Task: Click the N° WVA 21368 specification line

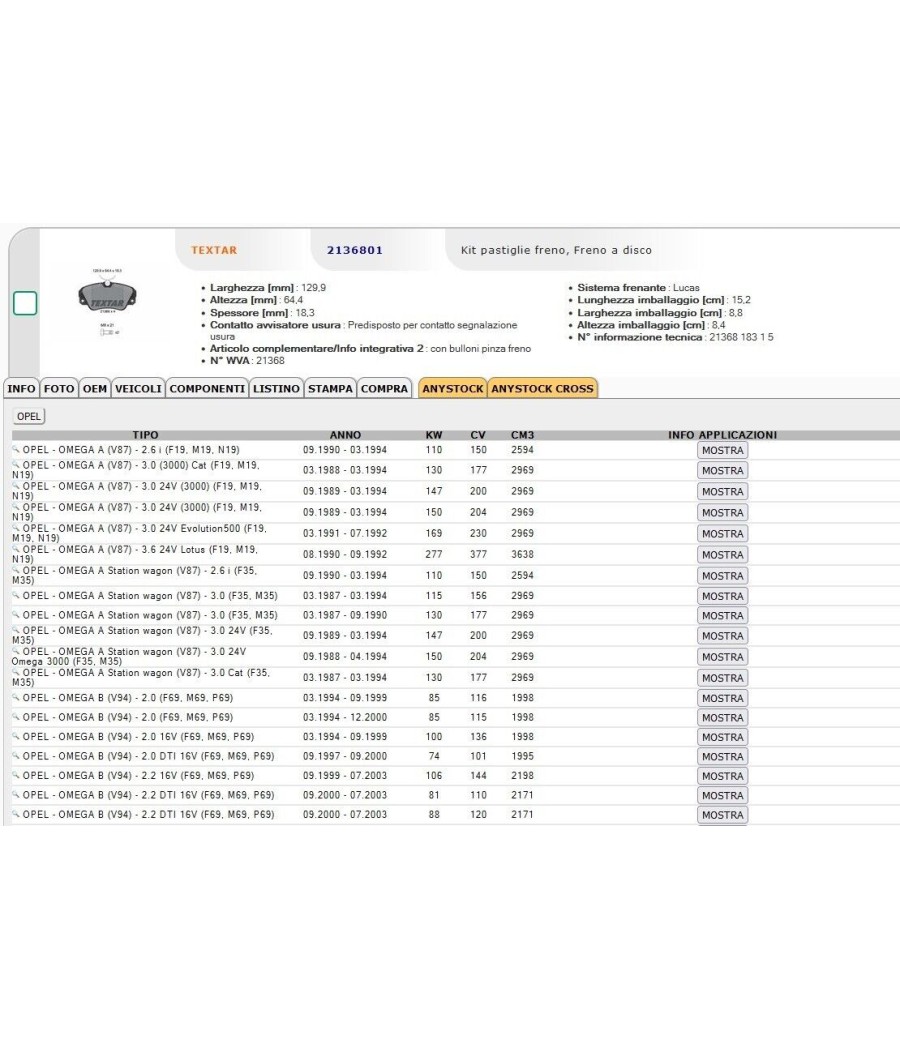Action: click(x=247, y=361)
